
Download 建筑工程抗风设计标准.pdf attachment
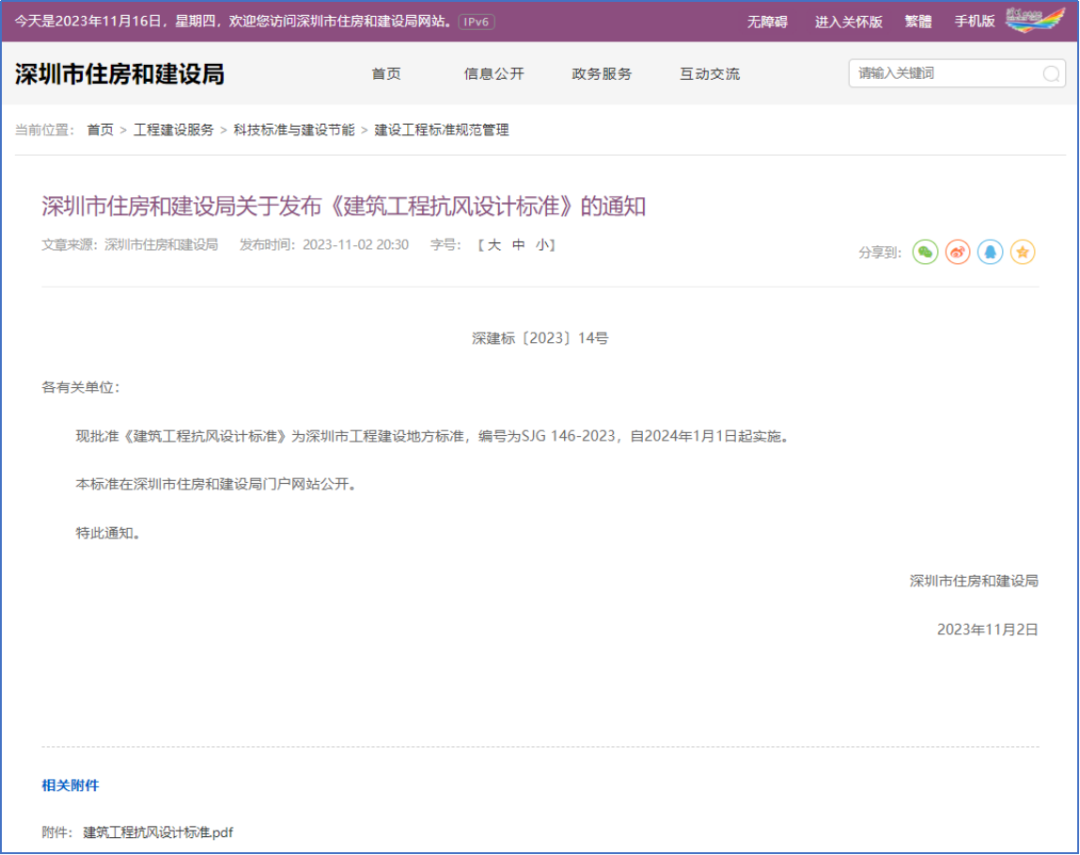coord(158,832)
